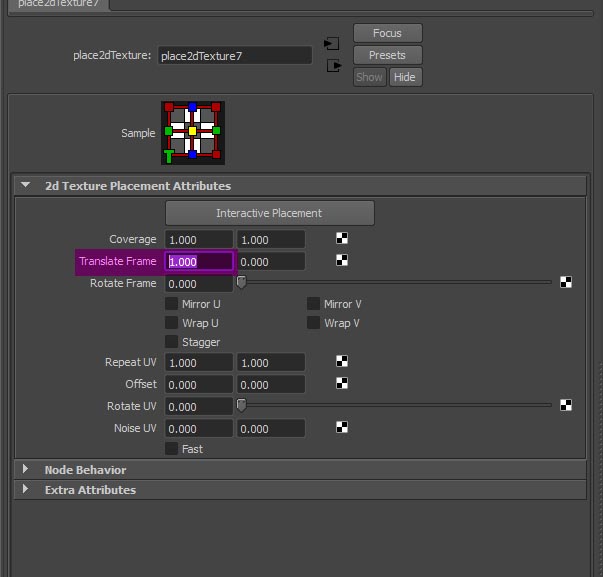Open Rotate UV map checker icon

click(x=566, y=405)
